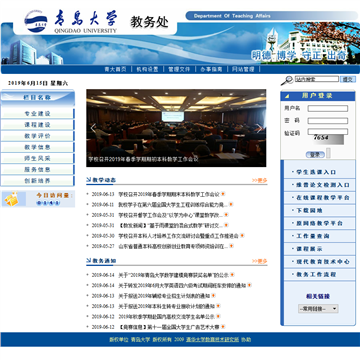
Task: Select 课程建设 in the left column menu
Action: point(37,125)
